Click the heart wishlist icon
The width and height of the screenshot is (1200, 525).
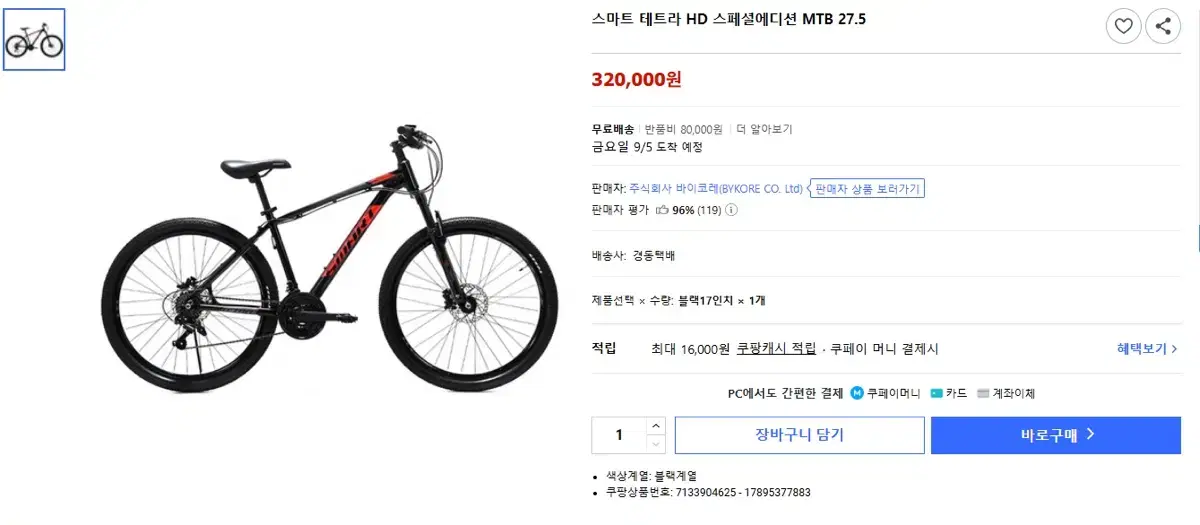[x=1123, y=26]
